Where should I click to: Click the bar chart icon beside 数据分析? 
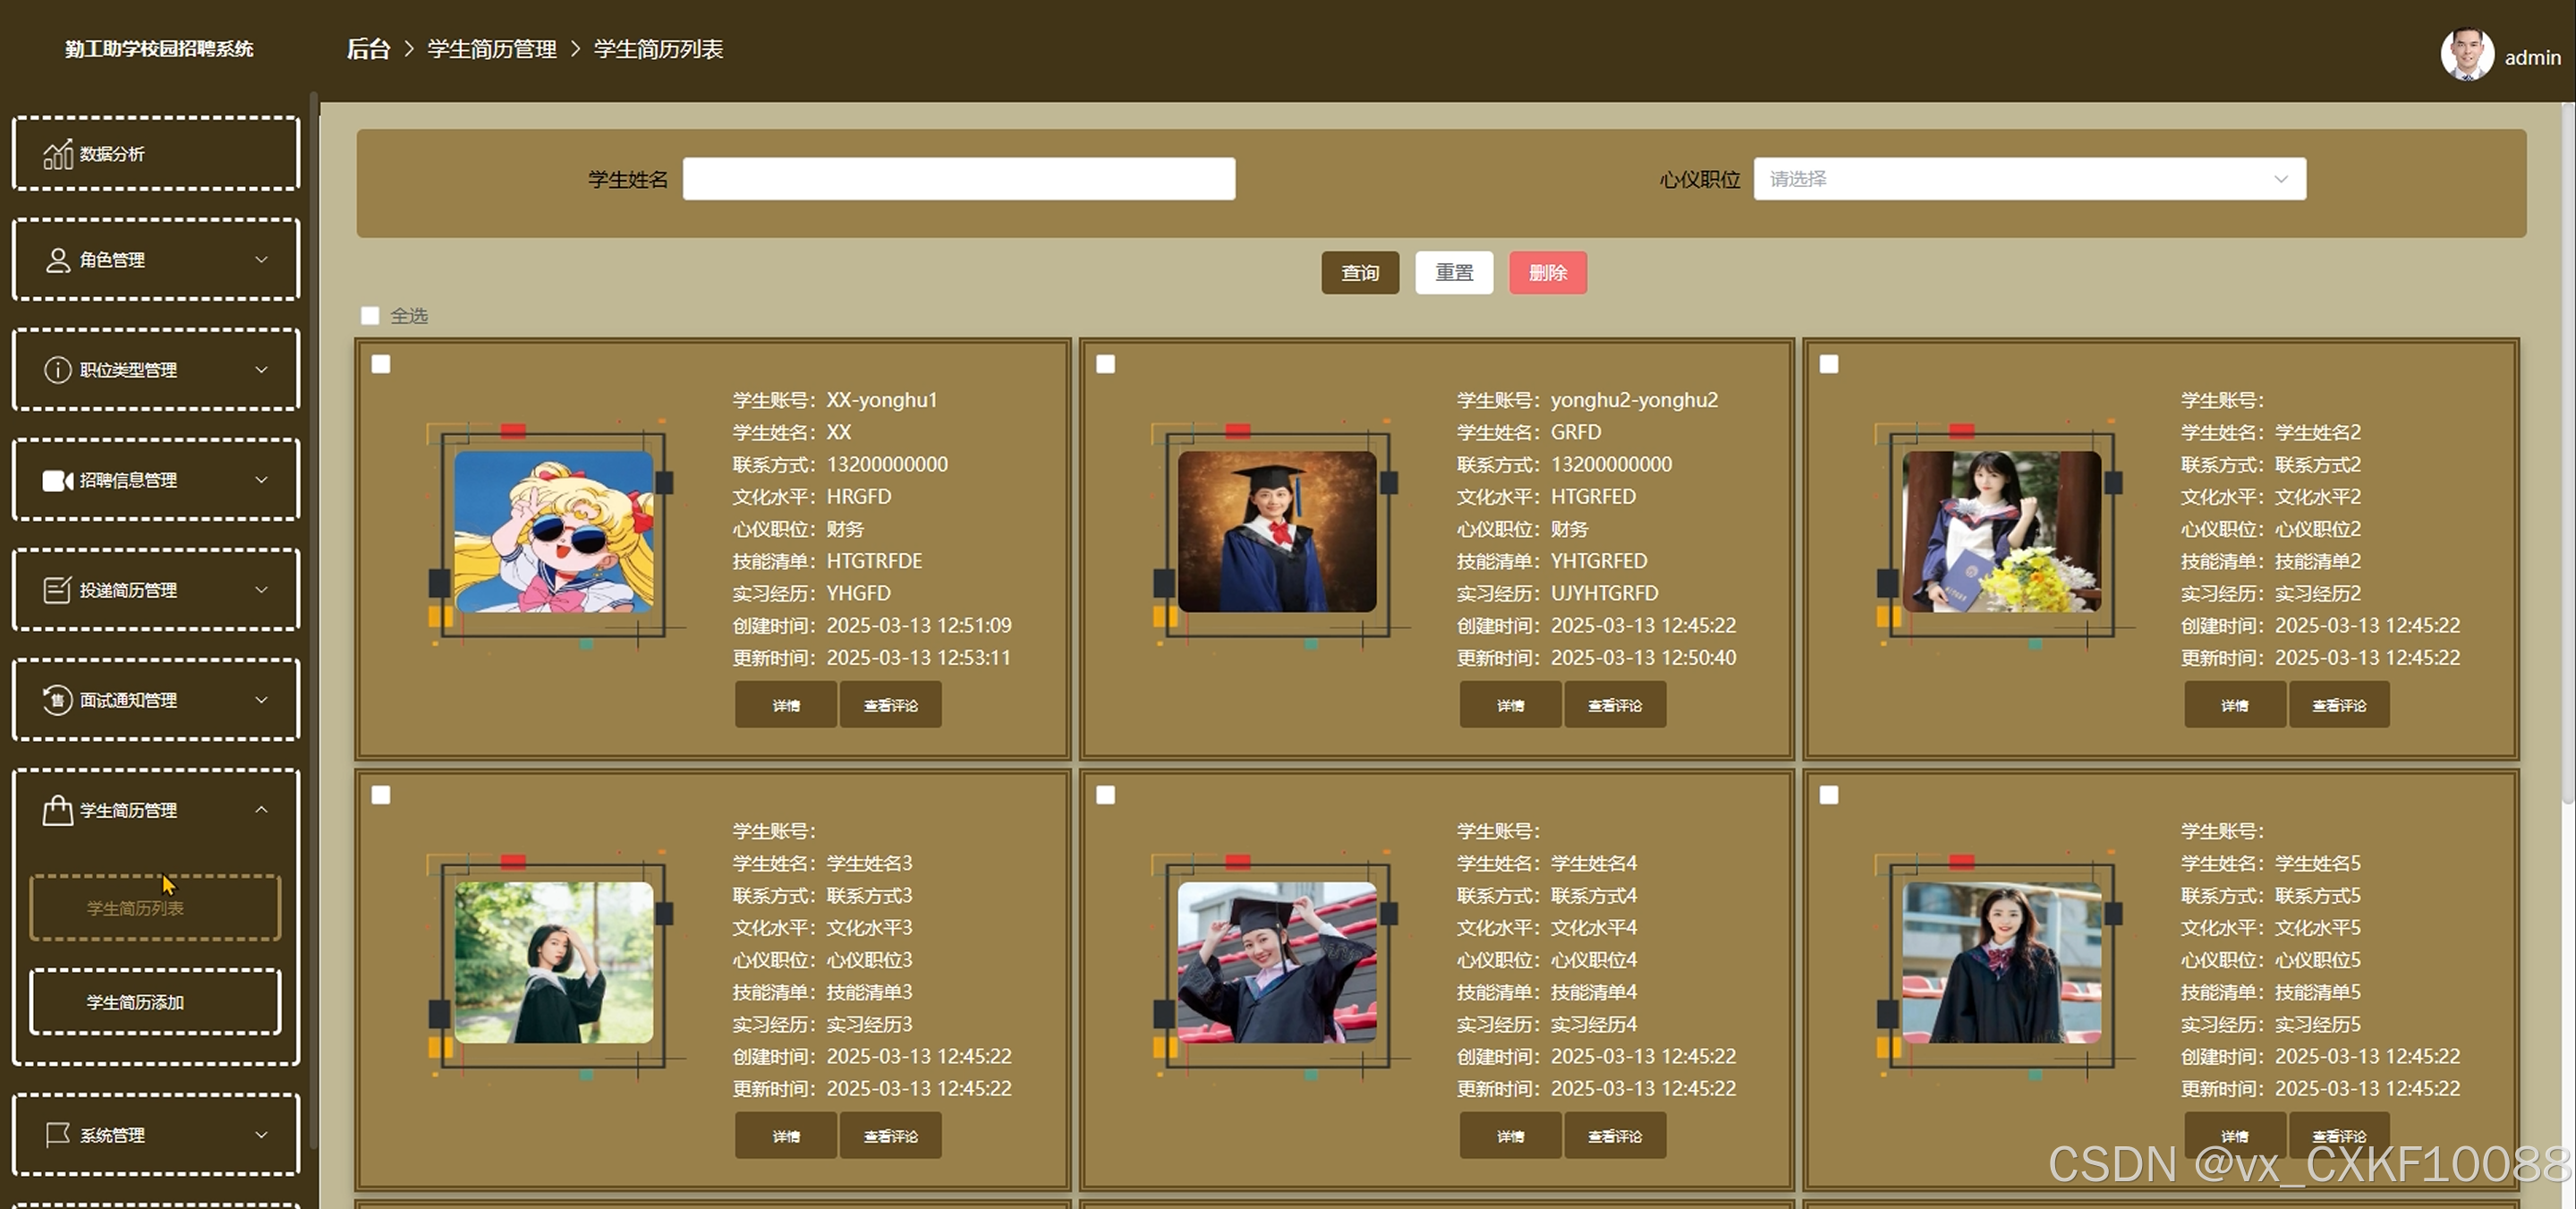point(58,154)
